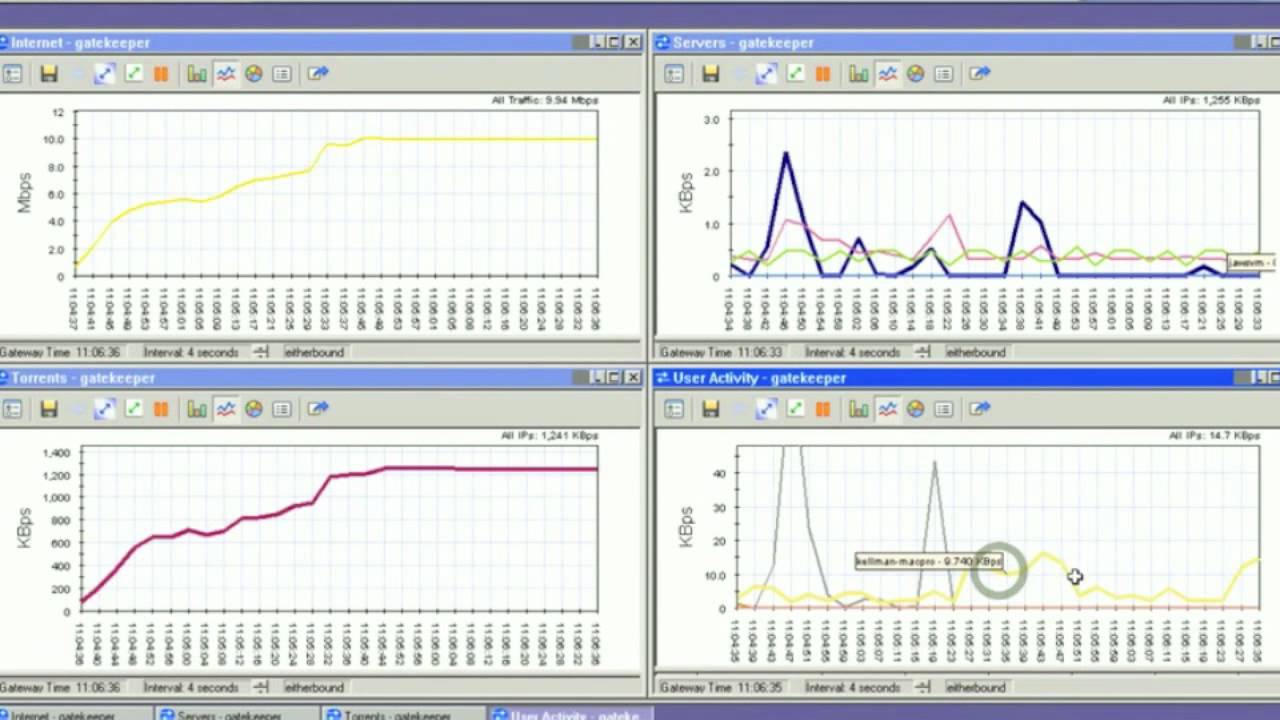Click export arrow icon in Servers window

coord(980,74)
